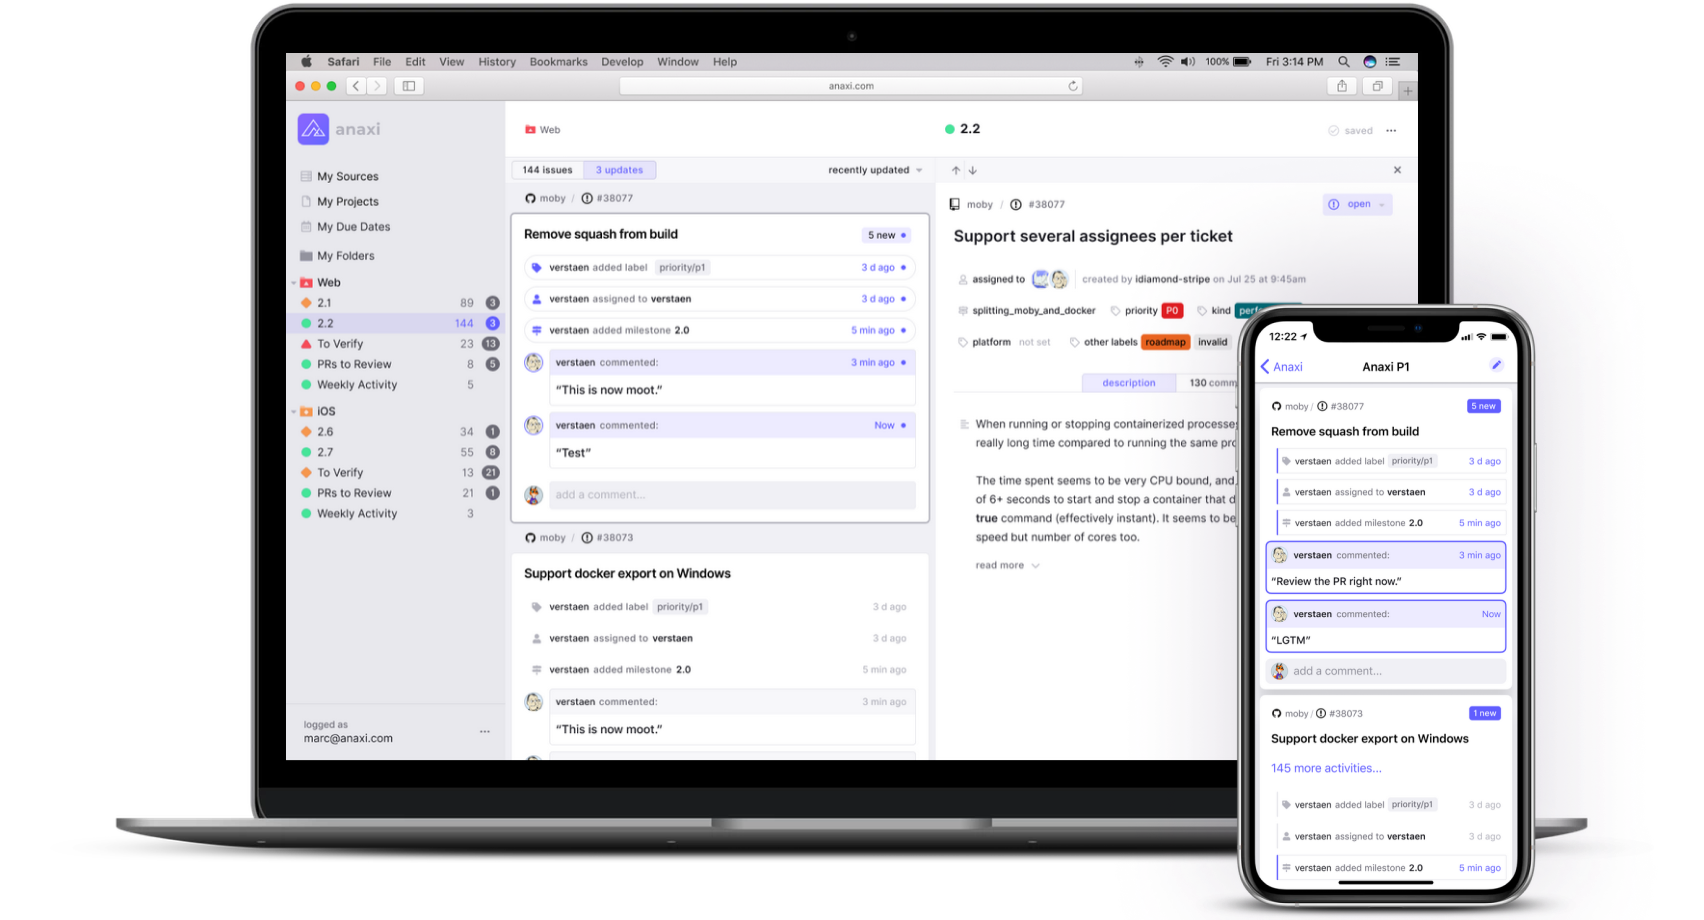The height and width of the screenshot is (920, 1704).
Task: Open the Develop menu
Action: coord(622,62)
